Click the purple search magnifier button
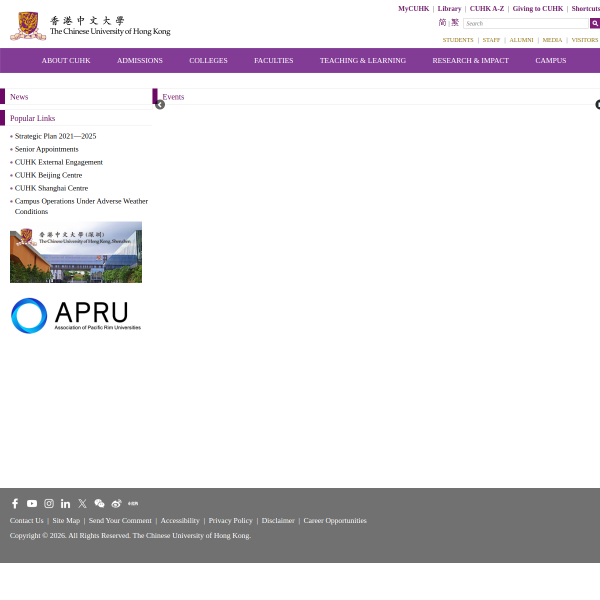The image size is (600, 600). (595, 23)
